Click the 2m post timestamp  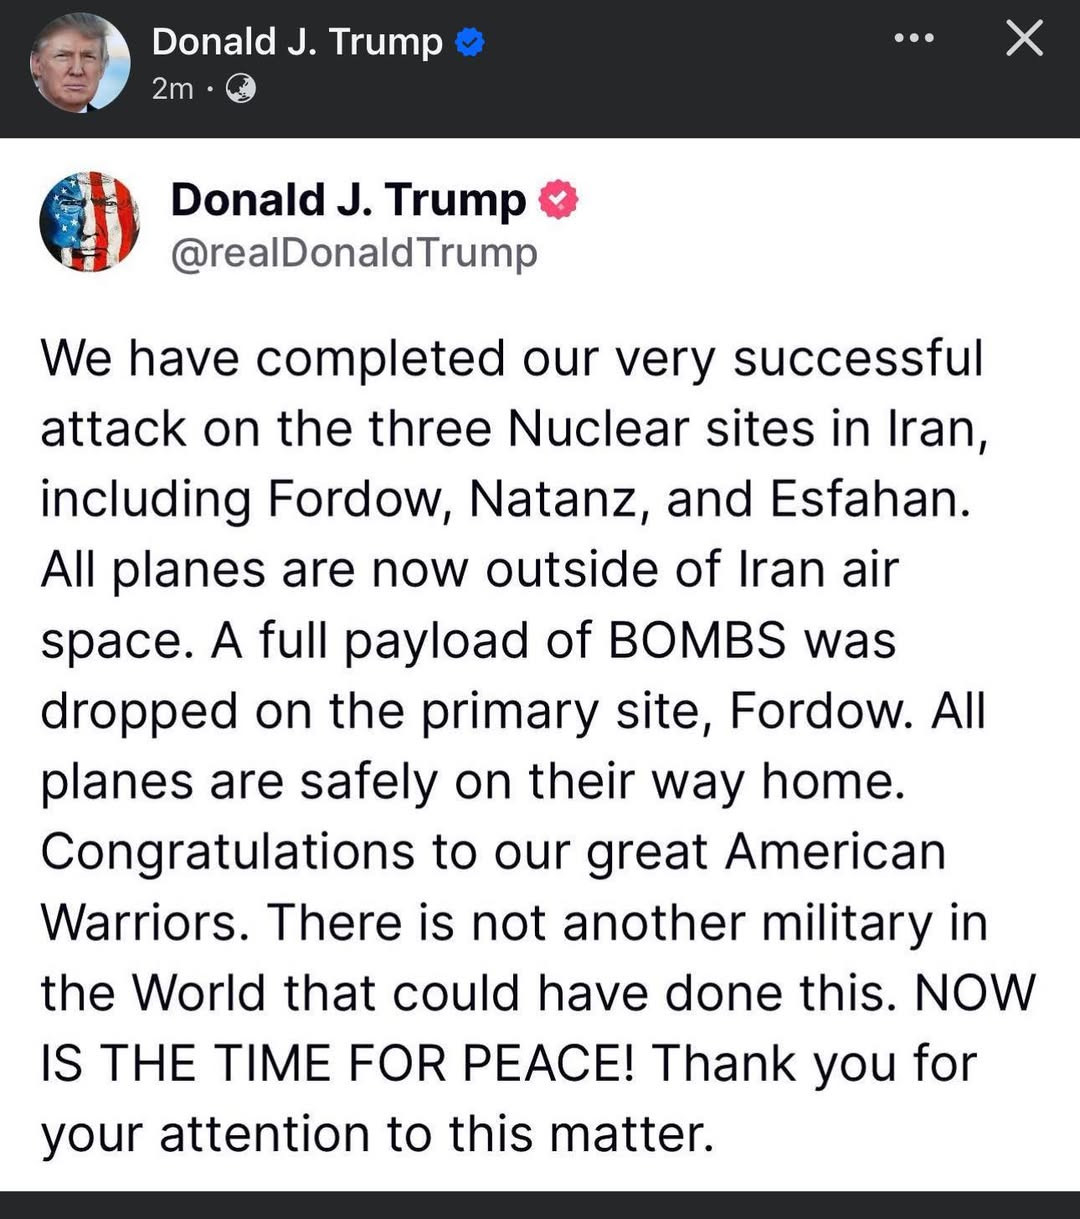pos(172,89)
